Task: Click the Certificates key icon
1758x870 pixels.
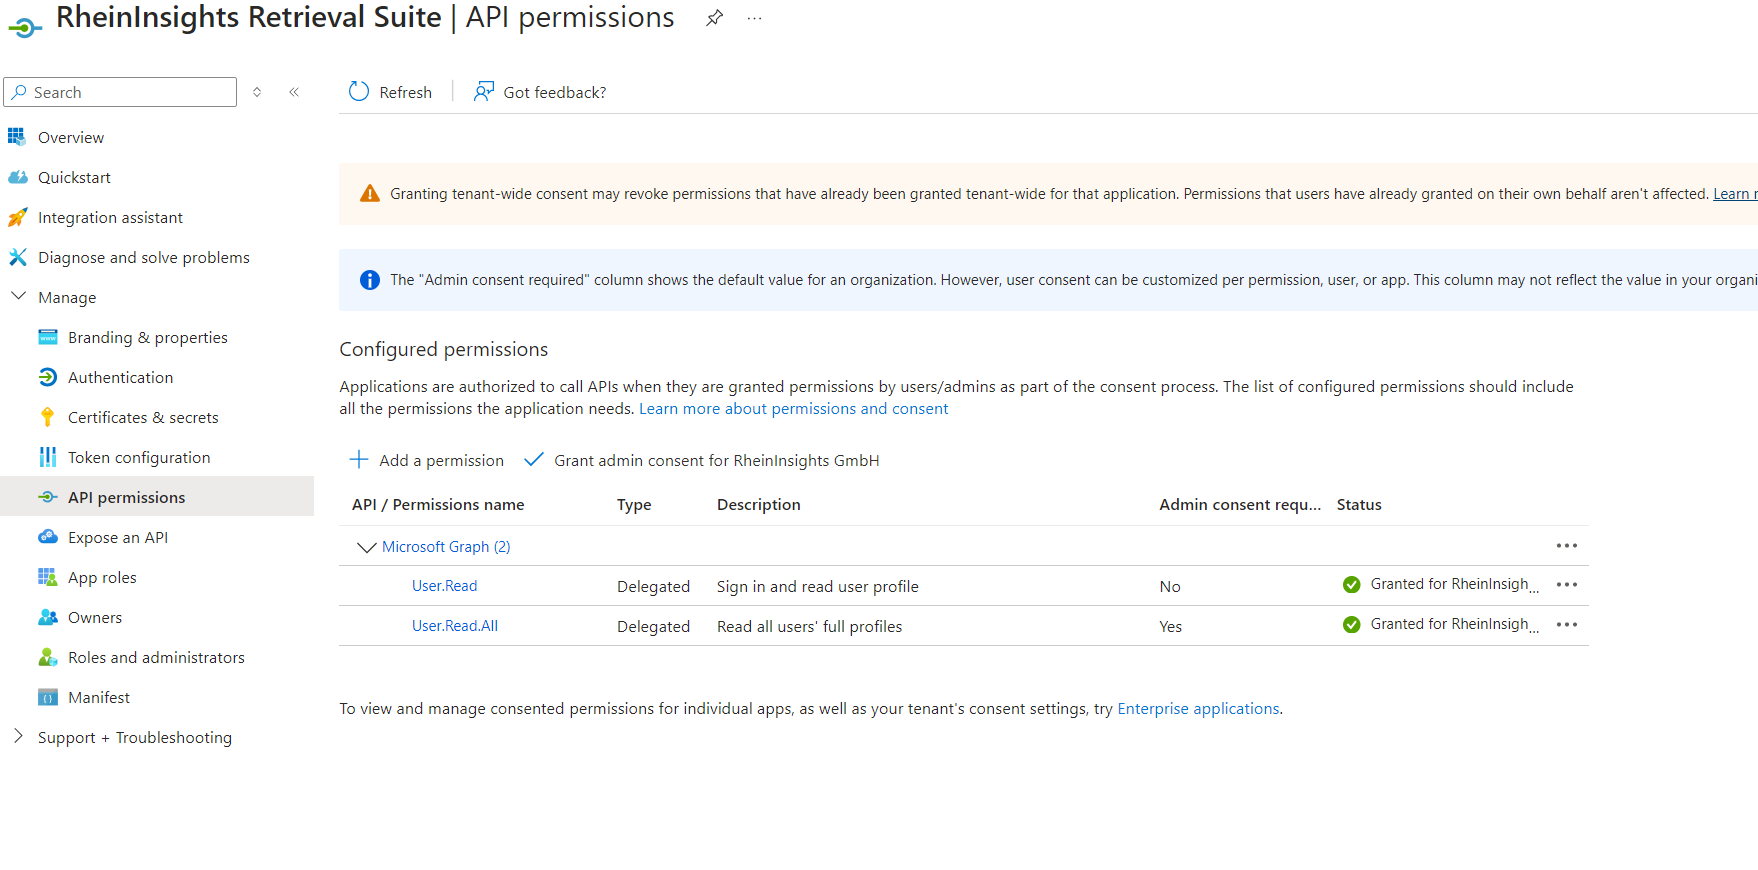Action: 47,417
